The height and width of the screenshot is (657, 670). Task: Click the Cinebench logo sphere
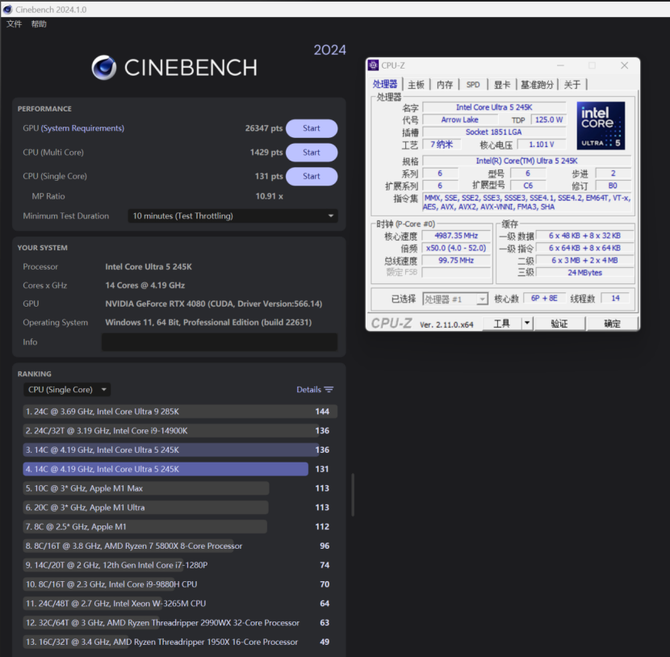point(104,67)
